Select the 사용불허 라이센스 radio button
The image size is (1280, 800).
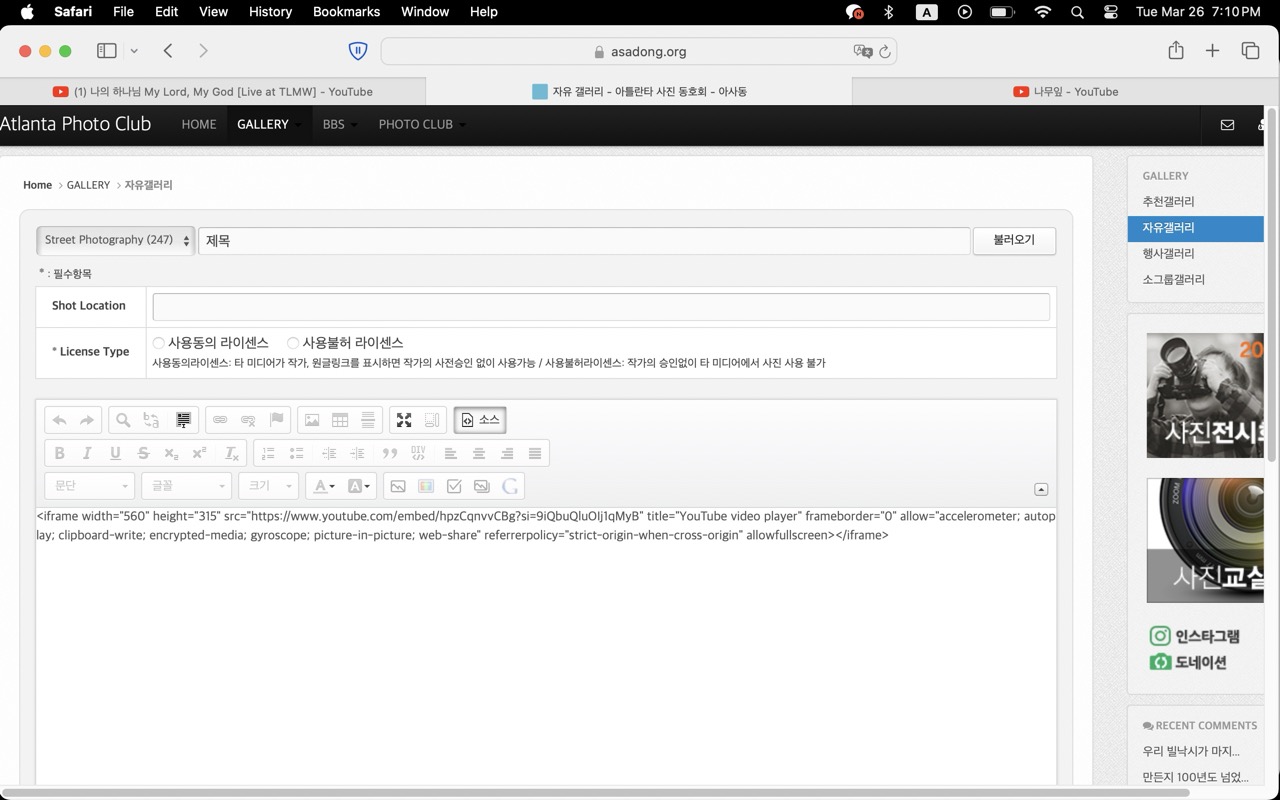pos(293,343)
